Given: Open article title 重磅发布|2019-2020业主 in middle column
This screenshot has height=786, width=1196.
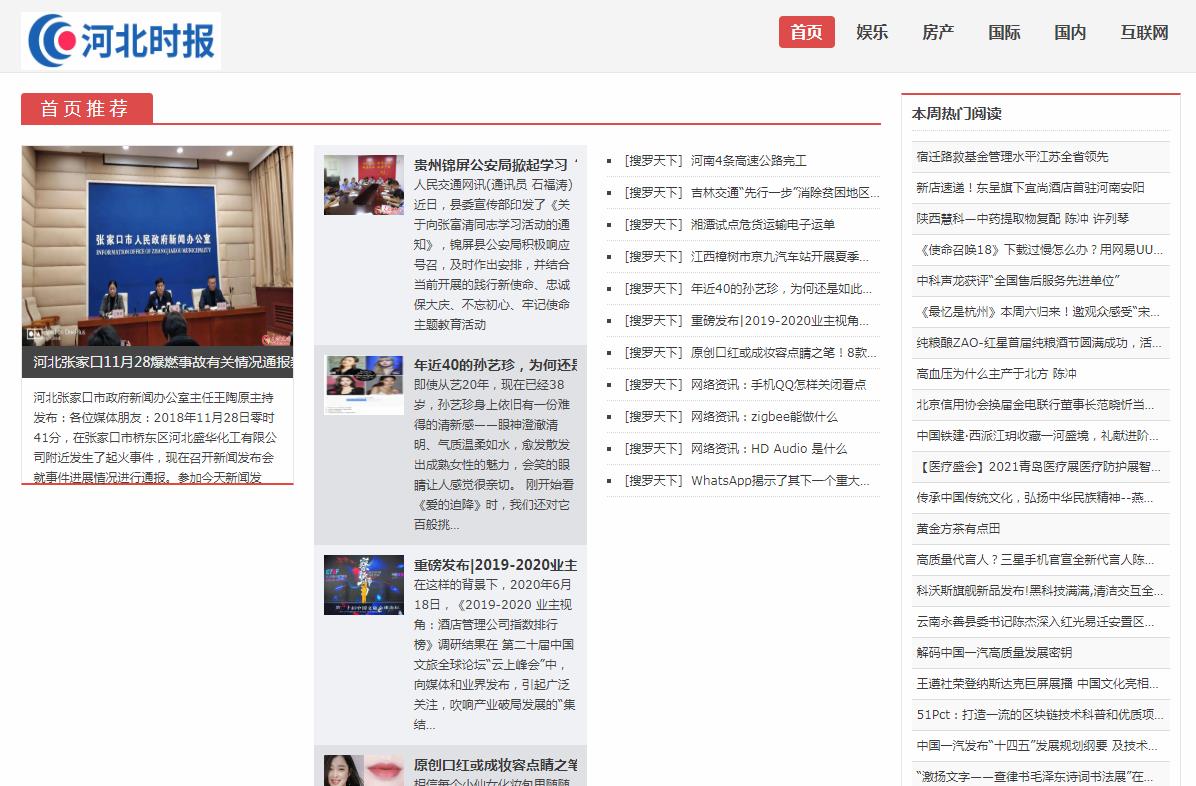Looking at the screenshot, I should (495, 565).
